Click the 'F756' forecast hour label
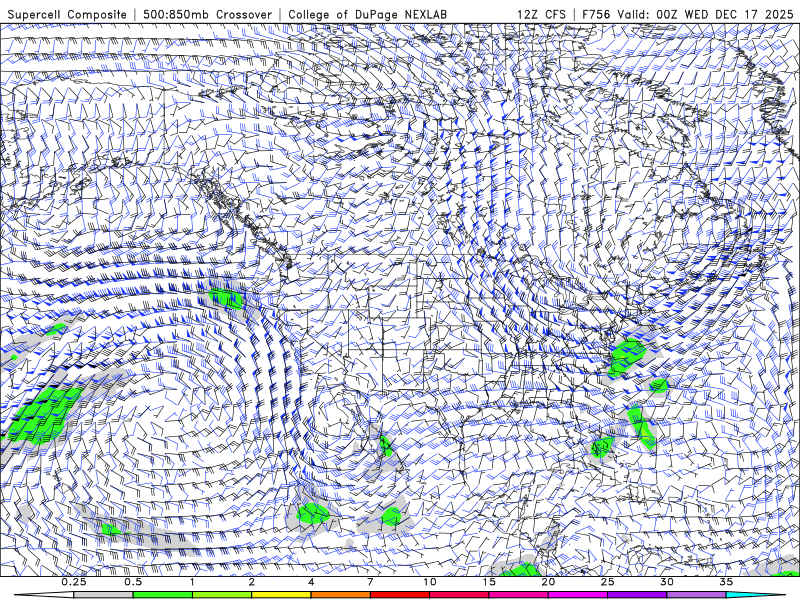Image resolution: width=800 pixels, height=600 pixels. pos(596,14)
